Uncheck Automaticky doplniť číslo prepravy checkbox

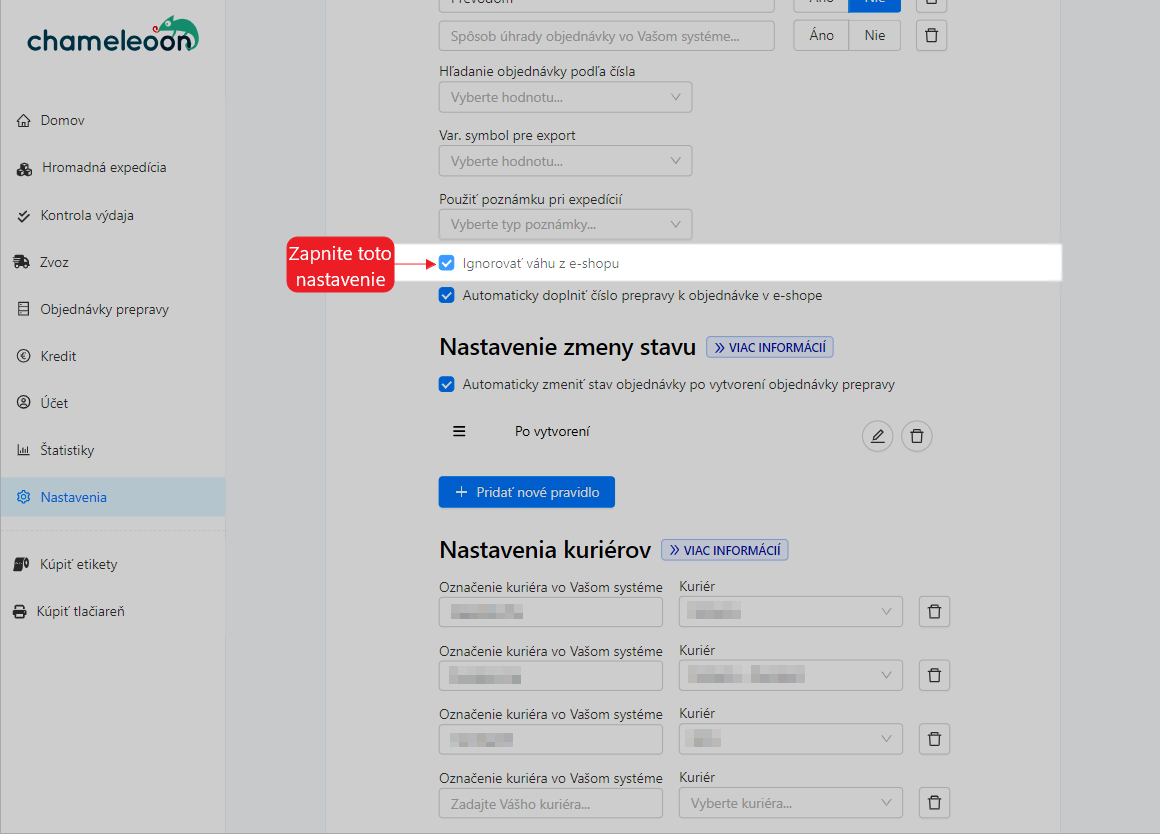(447, 296)
